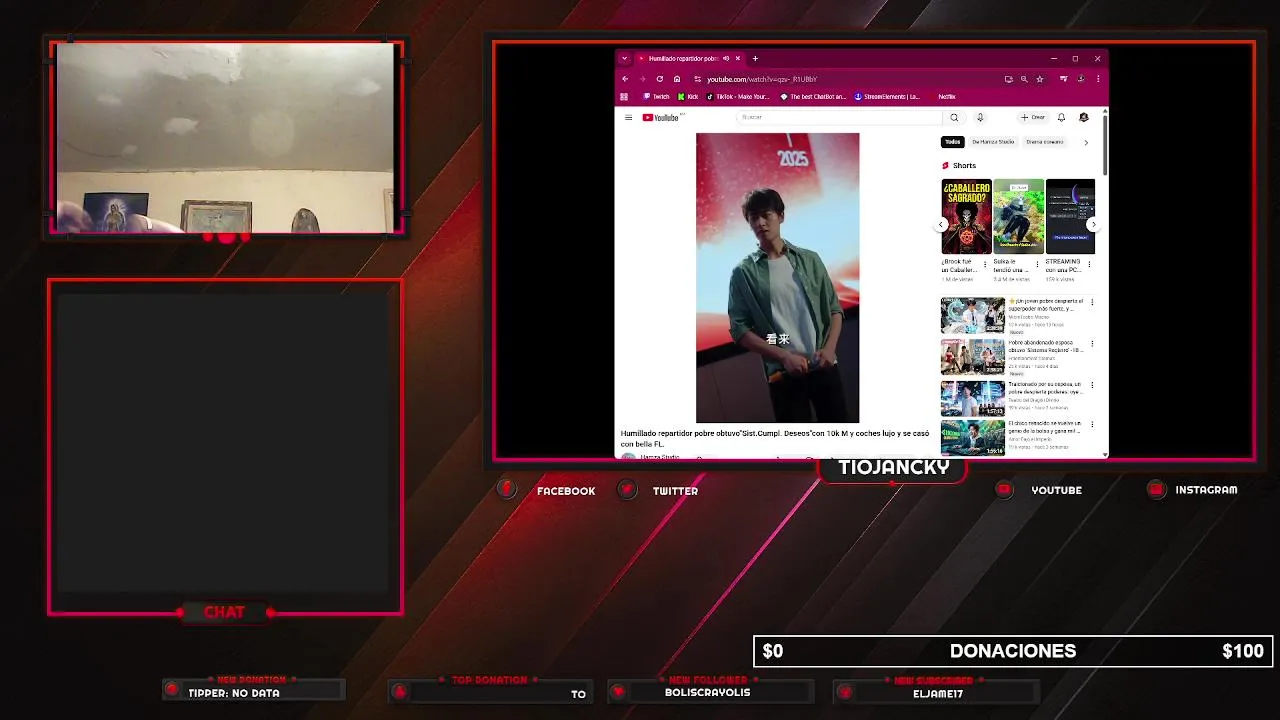The width and height of the screenshot is (1280, 720).
Task: Go back with the browser back arrow
Action: click(625, 79)
